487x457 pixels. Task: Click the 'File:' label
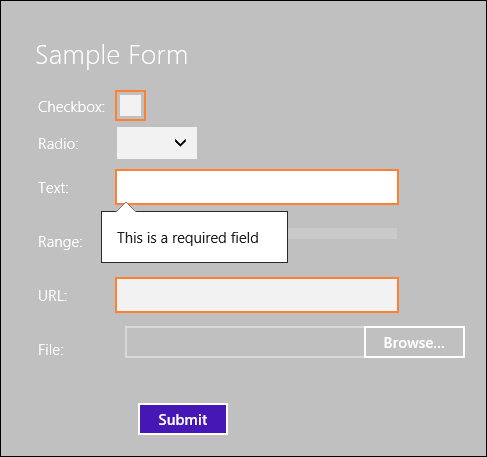coord(51,350)
